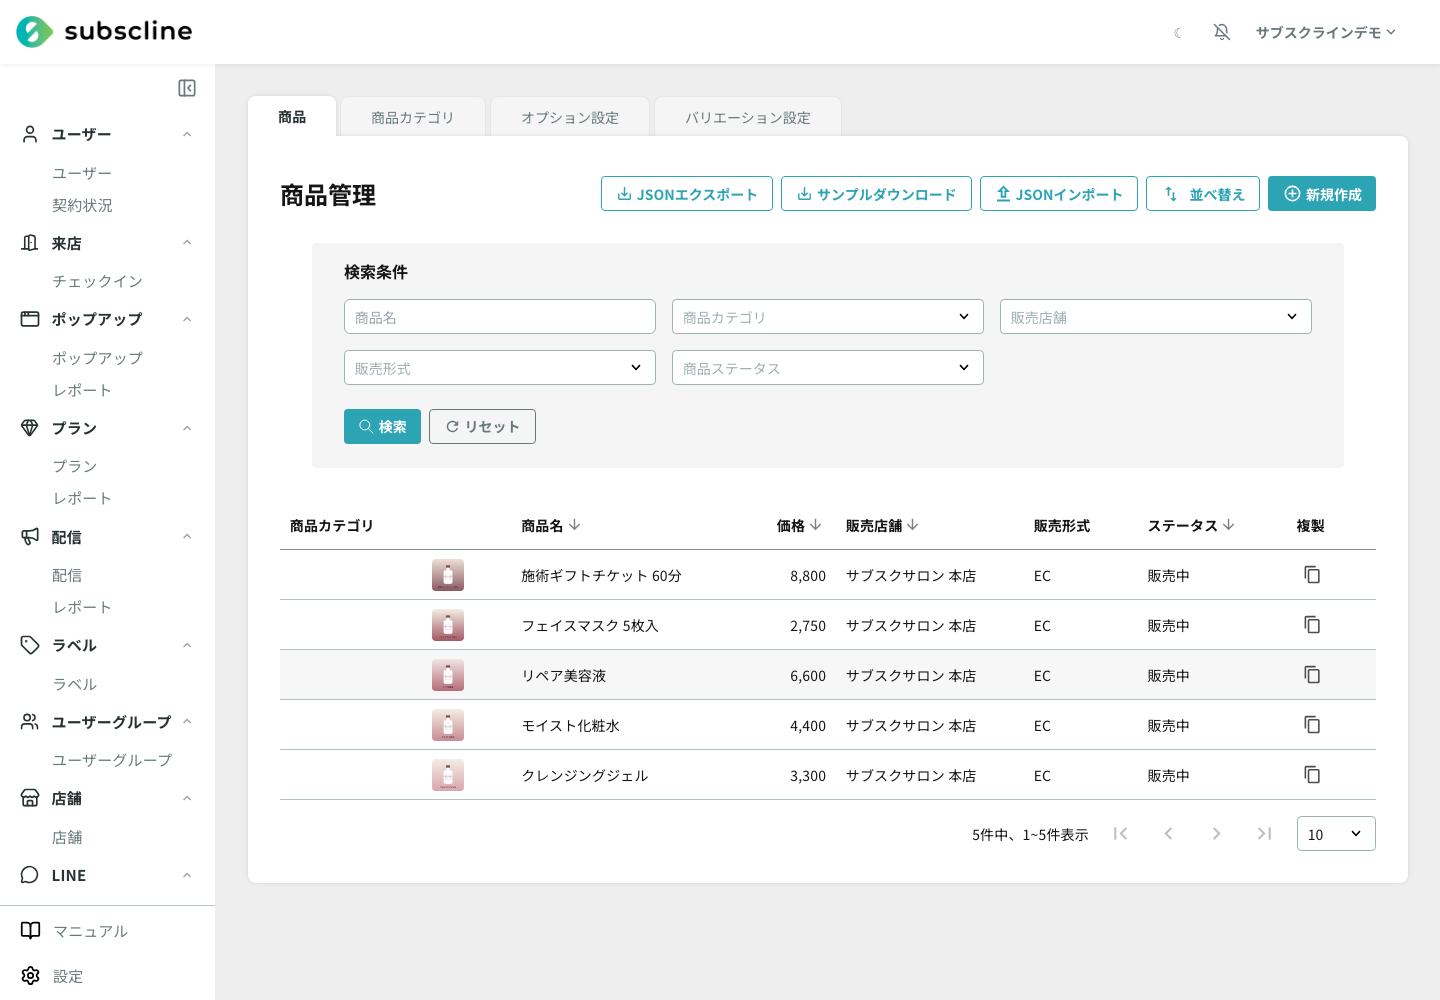This screenshot has height=1000, width=1440.
Task: Duplicate the フェイスマスク 5枚入 product
Action: coord(1312,625)
